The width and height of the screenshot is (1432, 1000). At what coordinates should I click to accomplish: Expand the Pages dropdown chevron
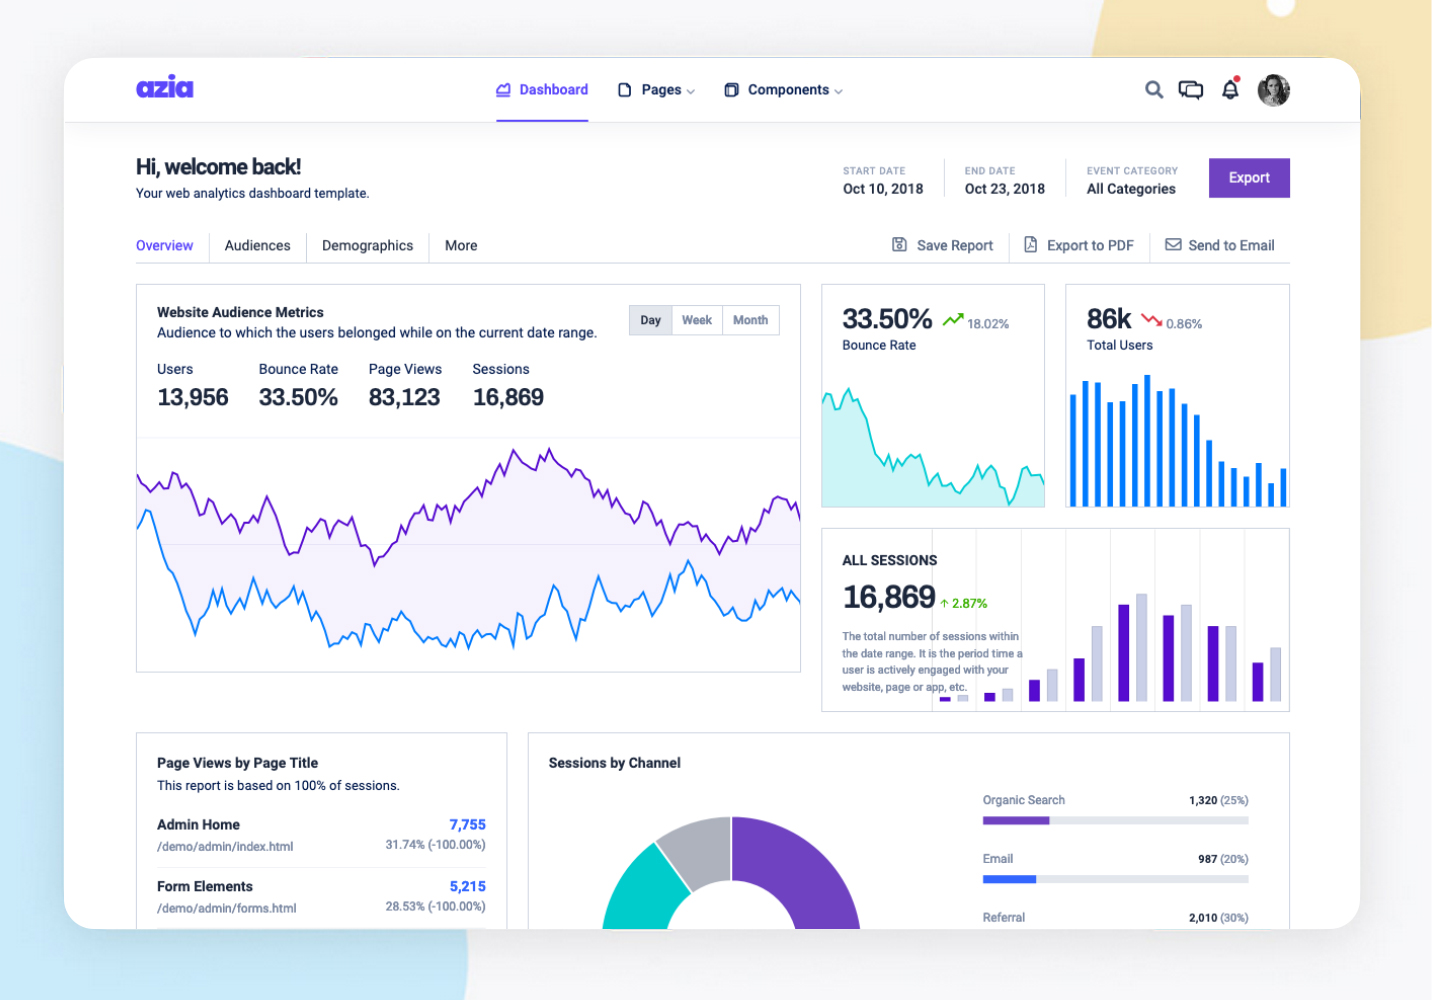[691, 91]
